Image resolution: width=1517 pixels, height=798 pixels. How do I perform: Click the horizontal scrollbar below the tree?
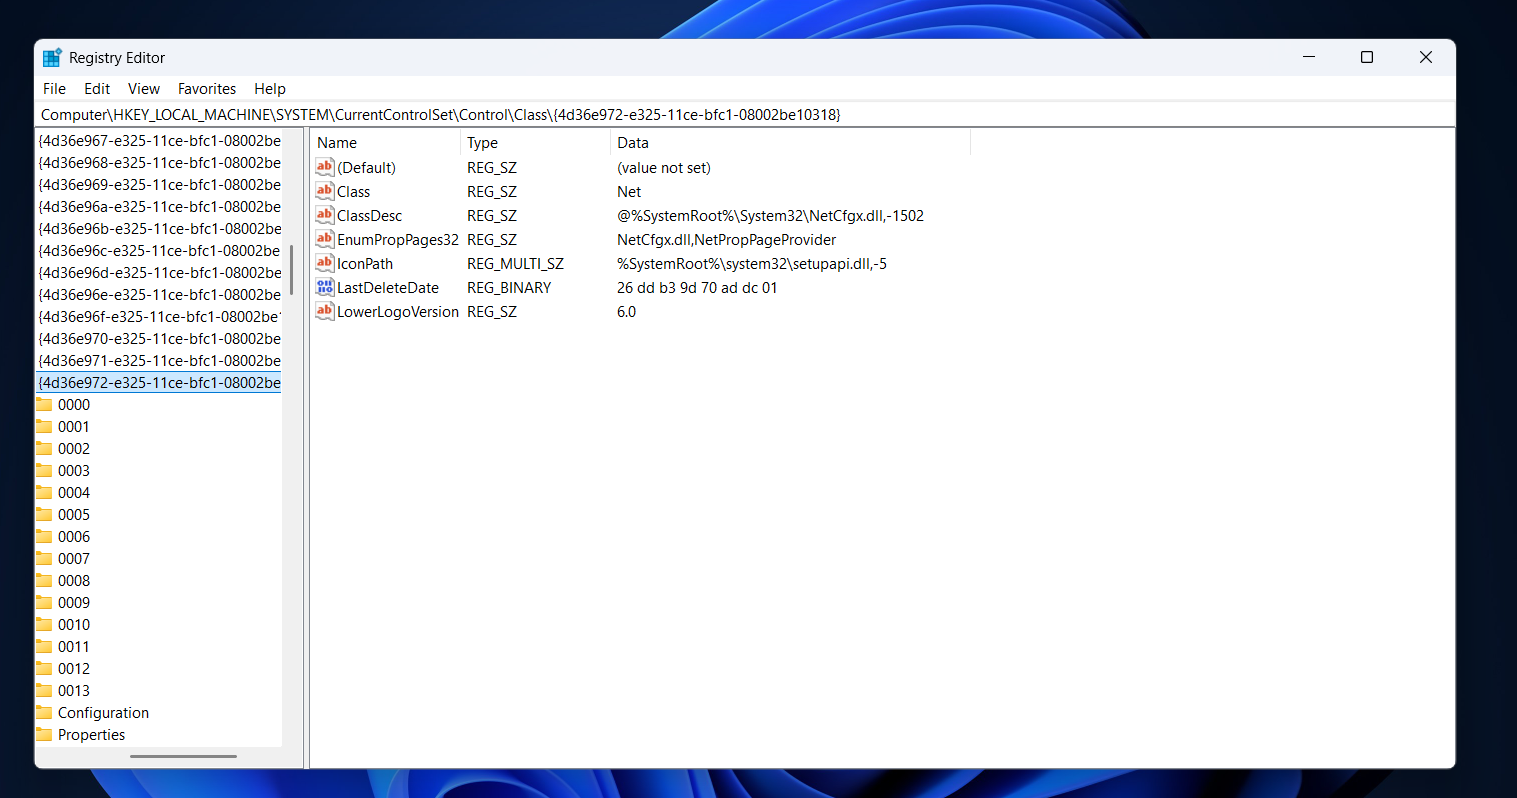click(183, 757)
